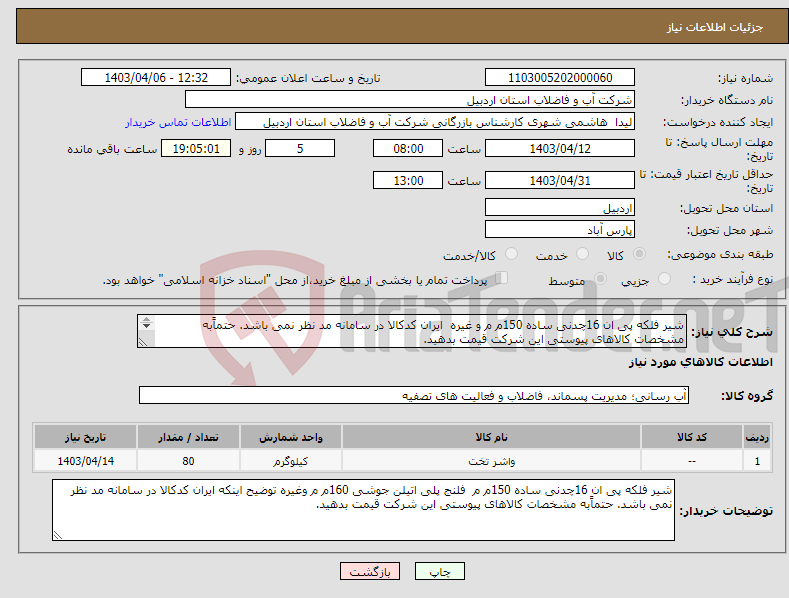The height and width of the screenshot is (598, 789).
Task: Select the کالا/خدمت radio button
Action: coord(511,254)
